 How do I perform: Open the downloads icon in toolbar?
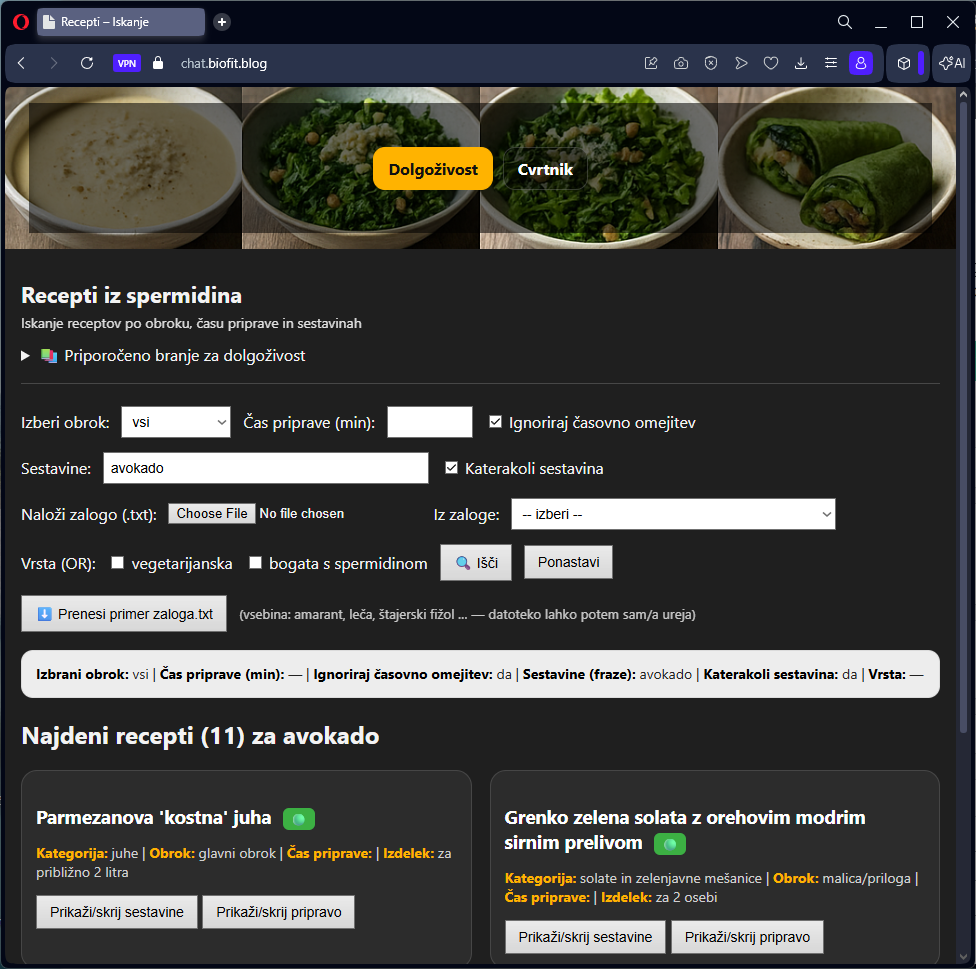[x=801, y=63]
